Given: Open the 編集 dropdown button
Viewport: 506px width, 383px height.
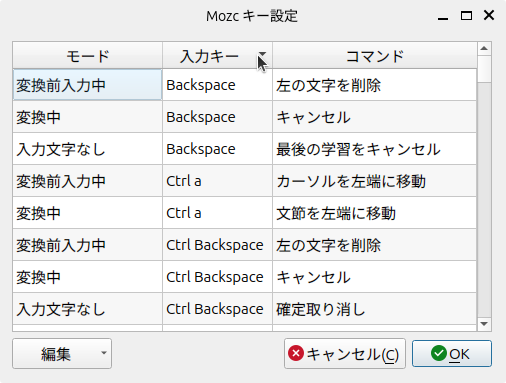Looking at the screenshot, I should 62,354.
